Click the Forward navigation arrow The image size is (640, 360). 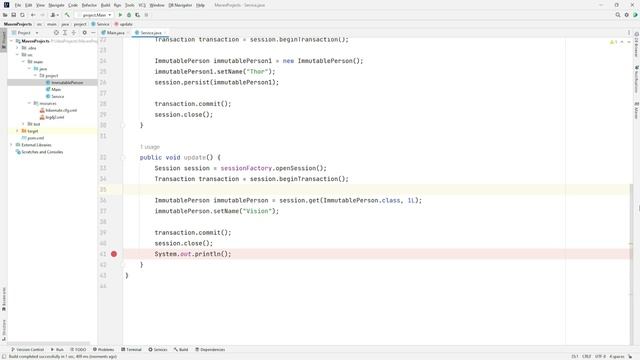click(x=42, y=15)
